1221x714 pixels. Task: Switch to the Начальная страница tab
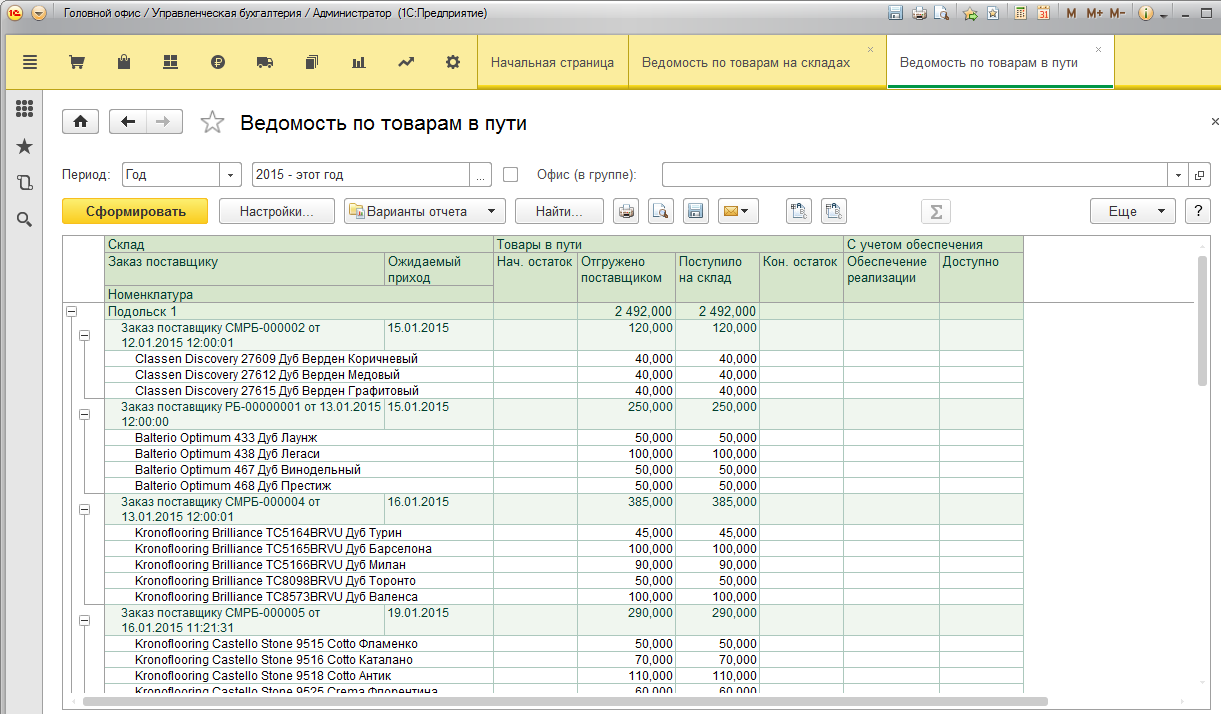[x=552, y=62]
